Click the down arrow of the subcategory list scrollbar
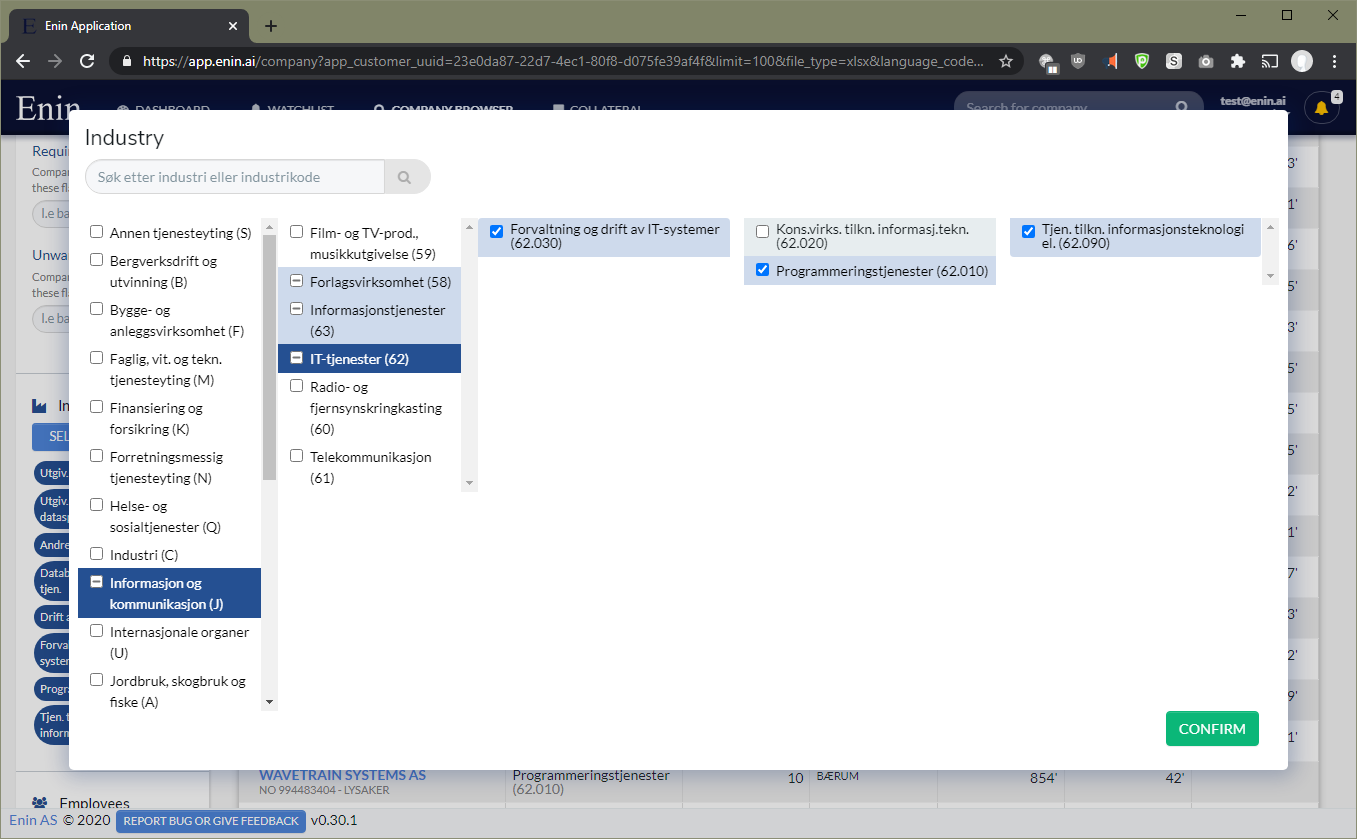 click(470, 484)
